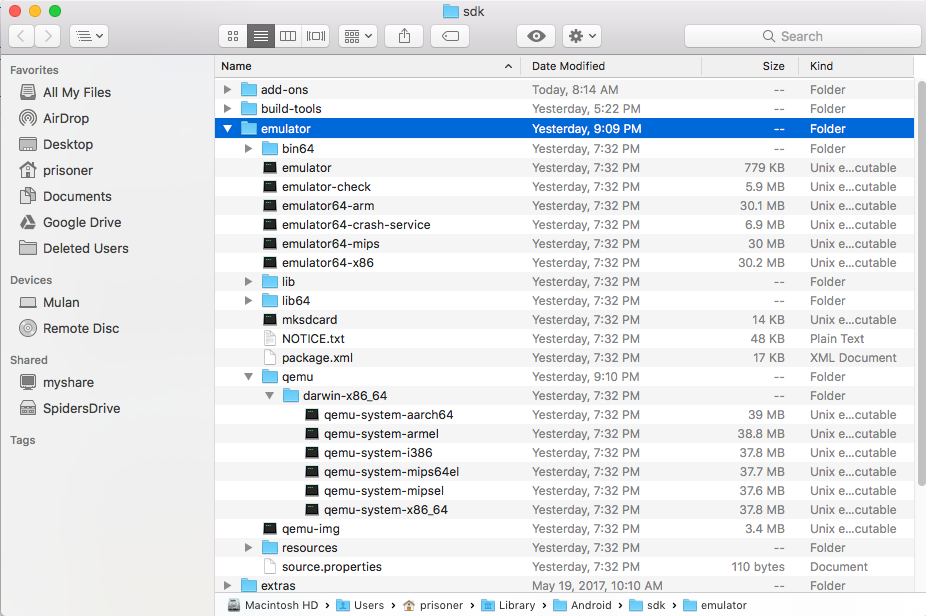Select qemu-system-i386 file
The height and width of the screenshot is (616, 926).
[564, 452]
